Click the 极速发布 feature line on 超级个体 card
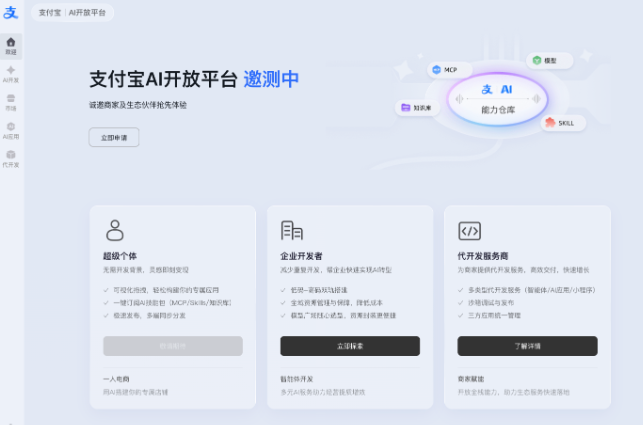The height and width of the screenshot is (428, 644). (x=150, y=315)
